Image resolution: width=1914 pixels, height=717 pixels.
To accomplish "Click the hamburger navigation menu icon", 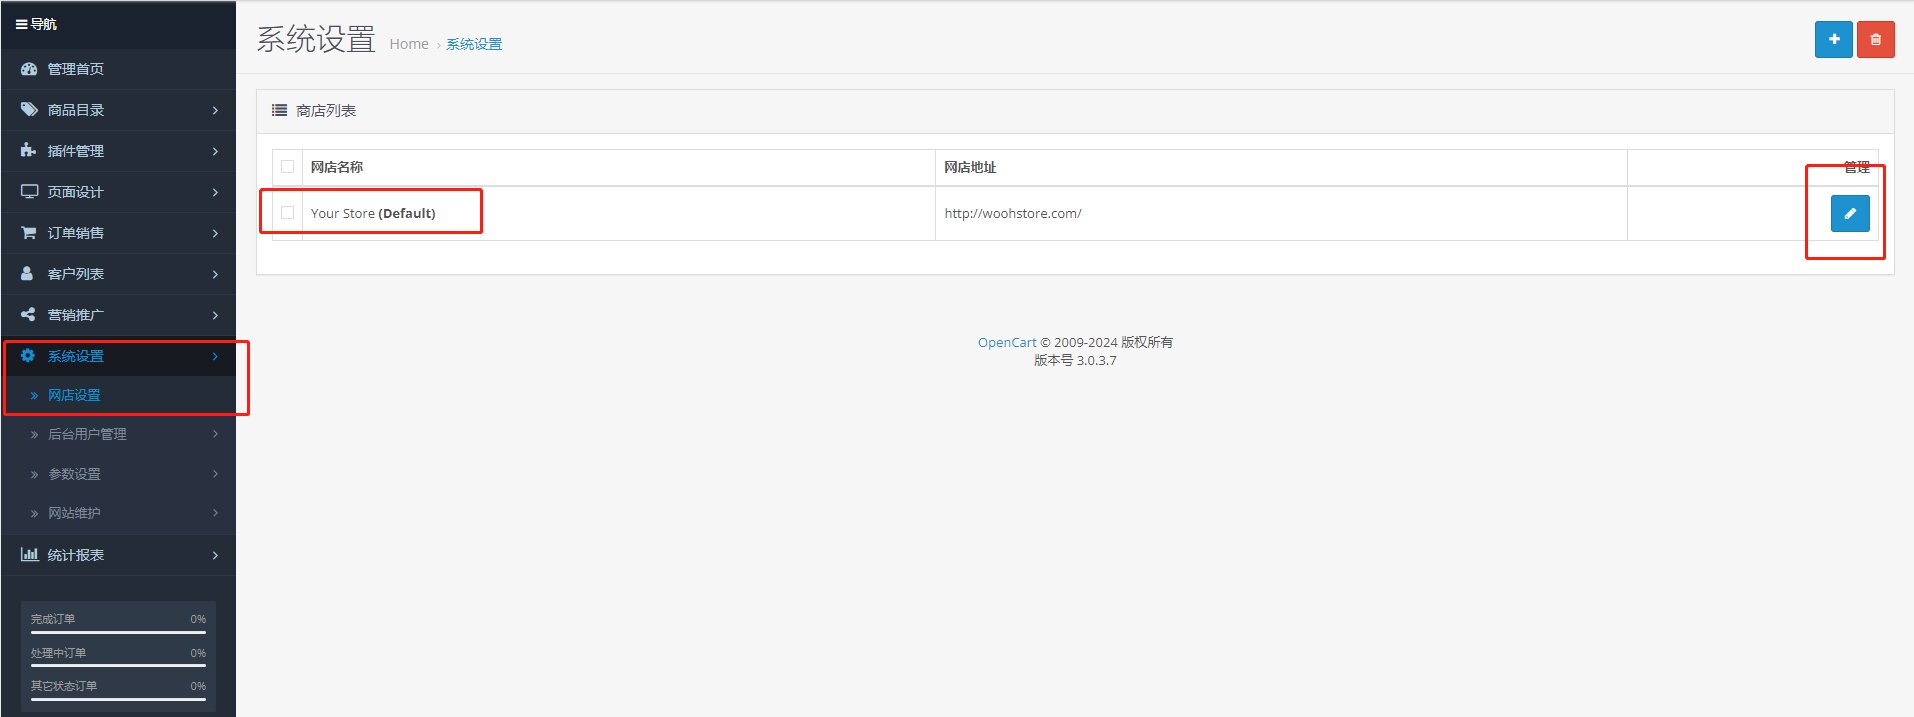I will (21, 24).
